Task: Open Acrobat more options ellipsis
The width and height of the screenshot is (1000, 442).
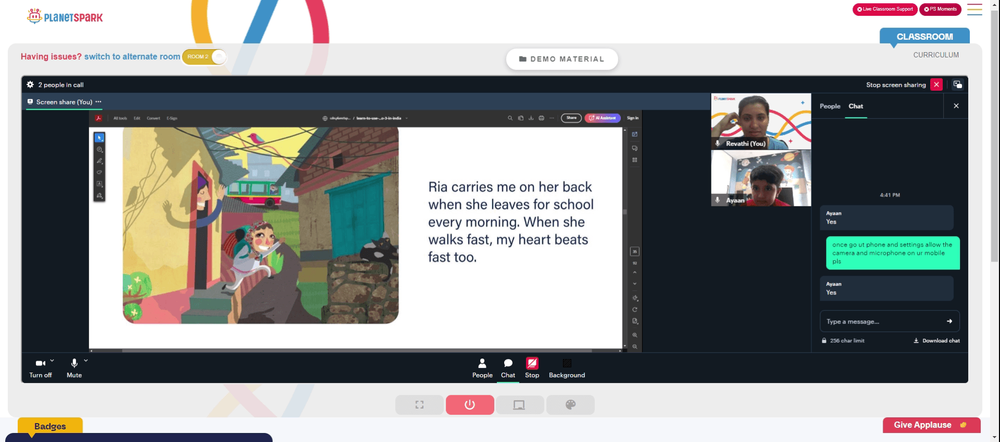Action: tap(552, 118)
